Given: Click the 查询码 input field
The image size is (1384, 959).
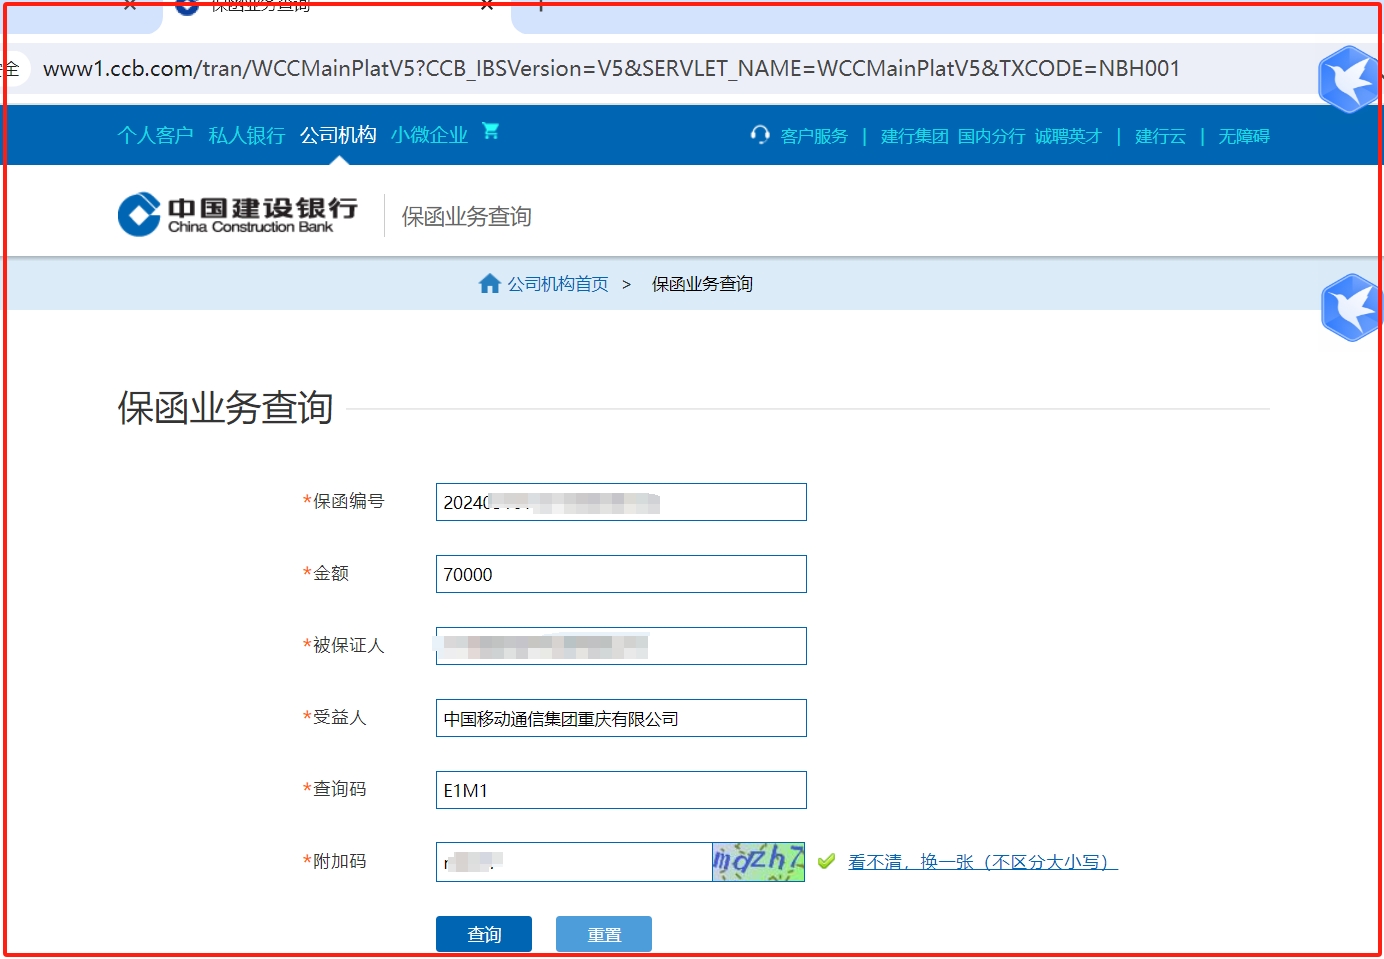Looking at the screenshot, I should coord(621,790).
